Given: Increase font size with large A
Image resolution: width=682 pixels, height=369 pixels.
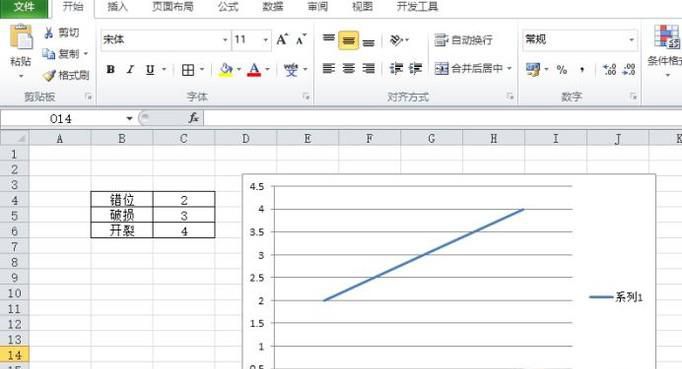Looking at the screenshot, I should pyautogui.click(x=282, y=40).
